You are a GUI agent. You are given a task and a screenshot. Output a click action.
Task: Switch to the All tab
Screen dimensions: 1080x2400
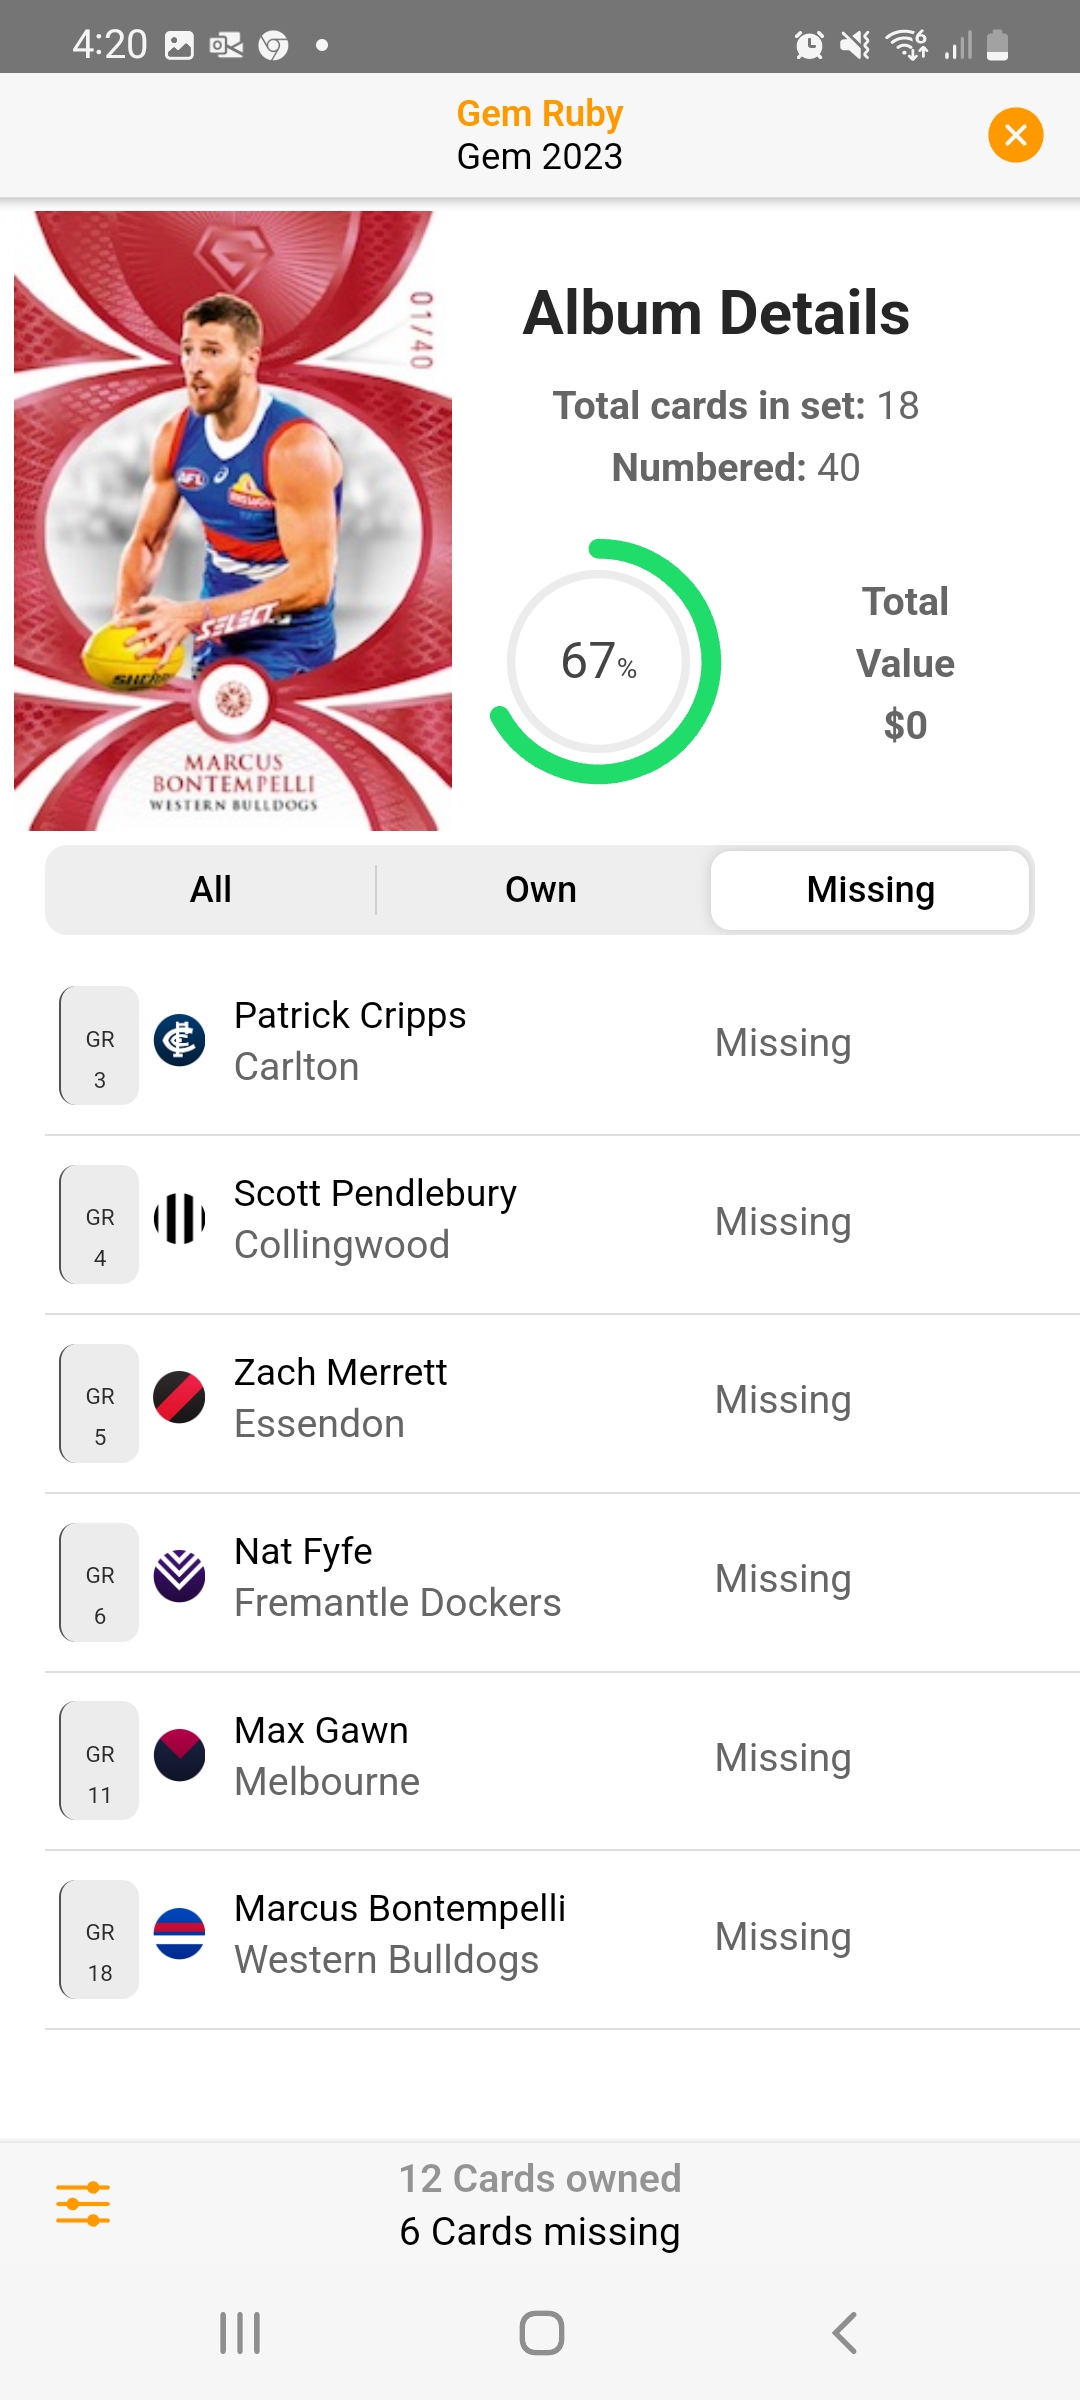click(211, 890)
